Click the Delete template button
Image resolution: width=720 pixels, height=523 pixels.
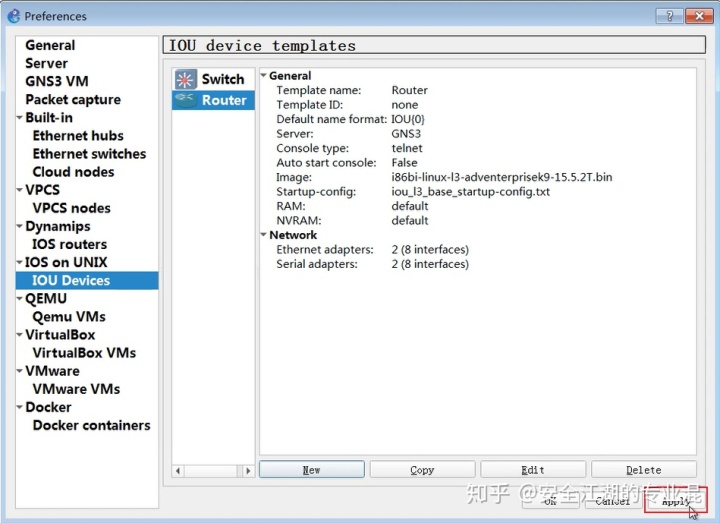(x=644, y=470)
